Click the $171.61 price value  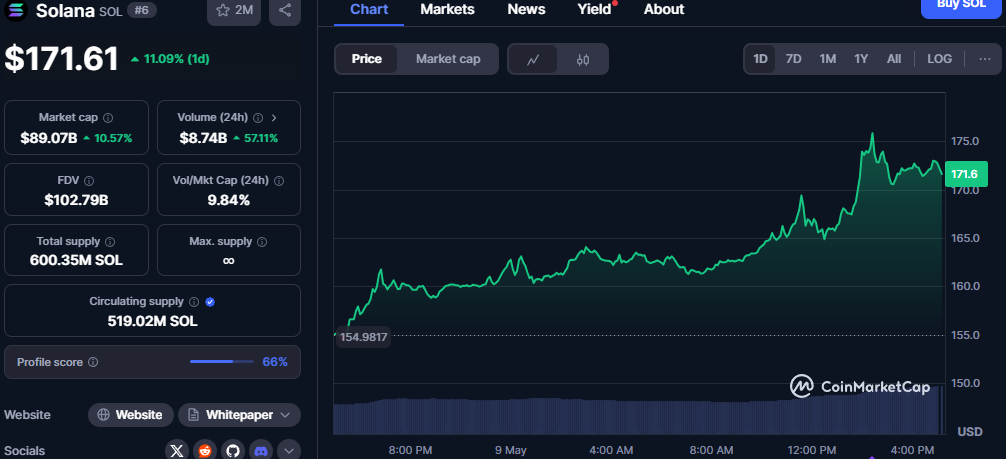coord(62,59)
